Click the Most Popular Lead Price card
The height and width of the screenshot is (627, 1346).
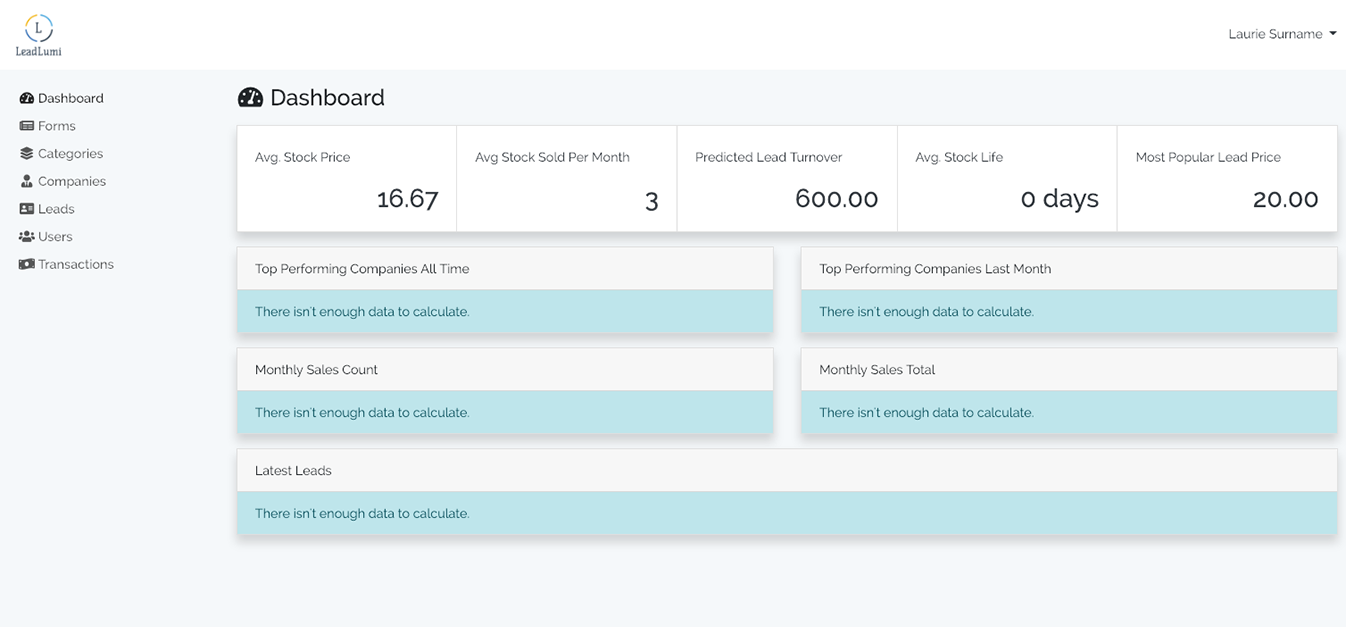tap(1227, 178)
